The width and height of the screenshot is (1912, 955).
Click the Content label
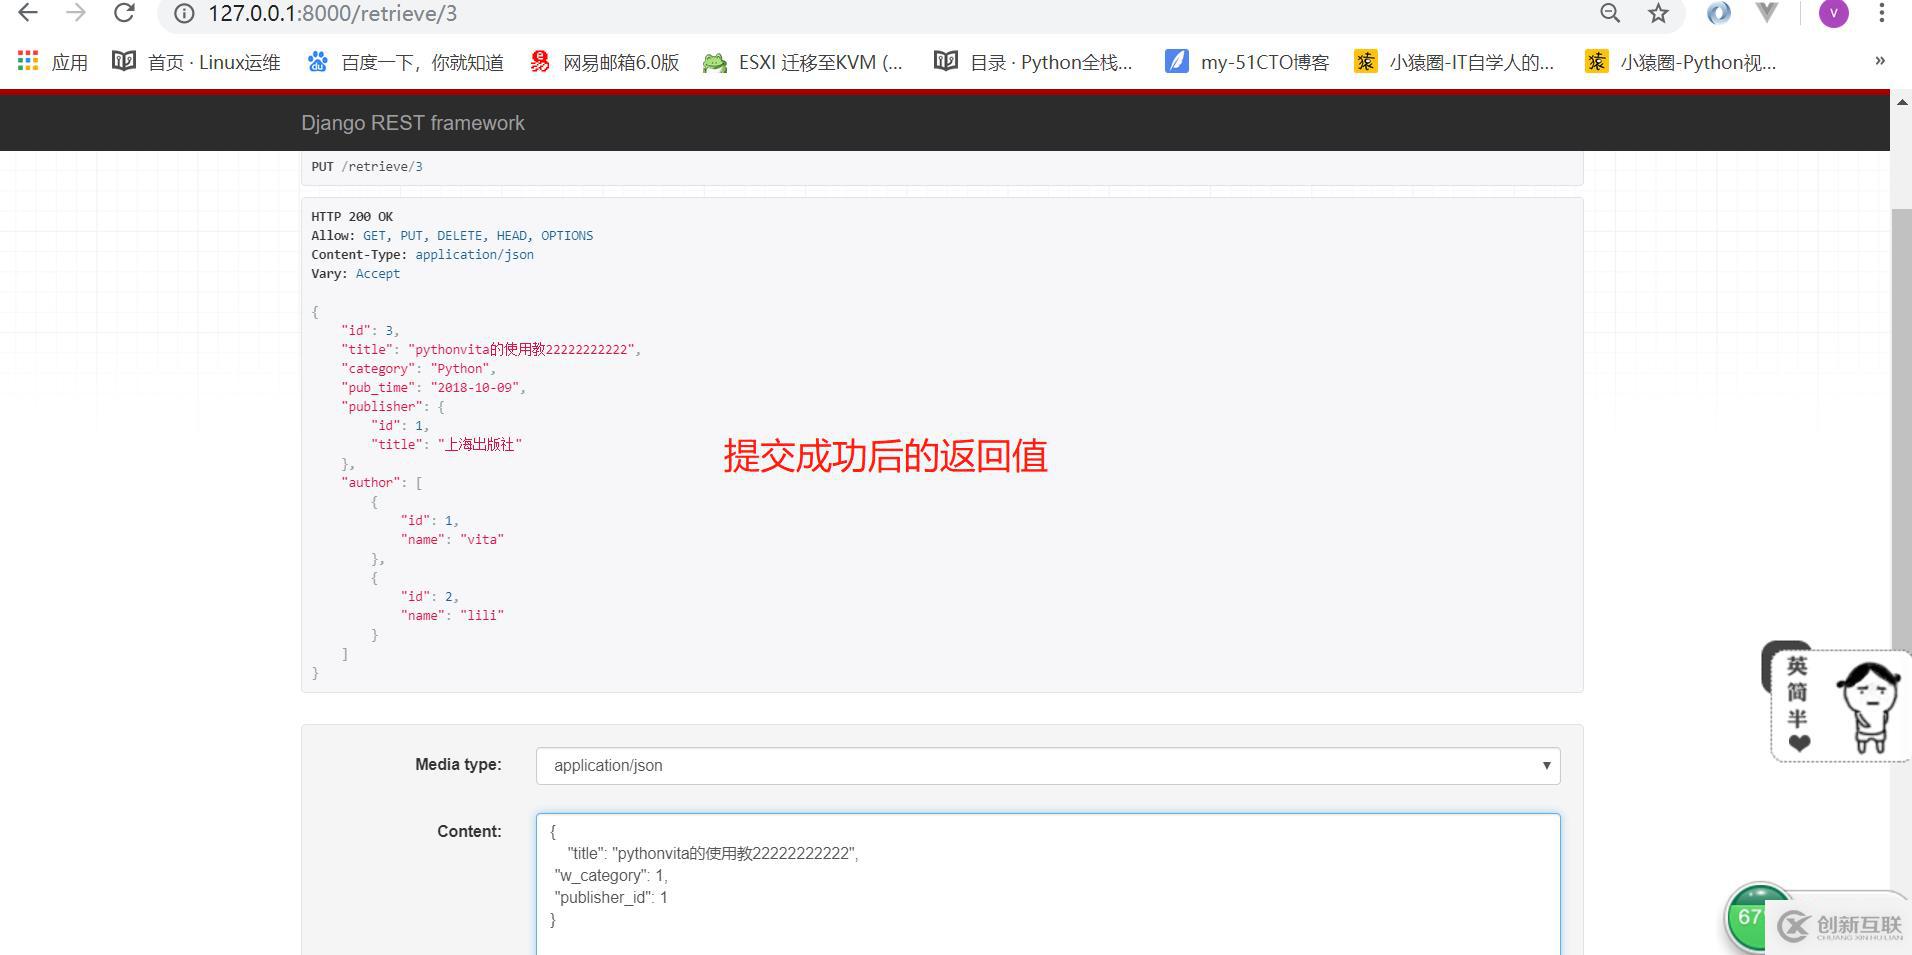(x=469, y=831)
